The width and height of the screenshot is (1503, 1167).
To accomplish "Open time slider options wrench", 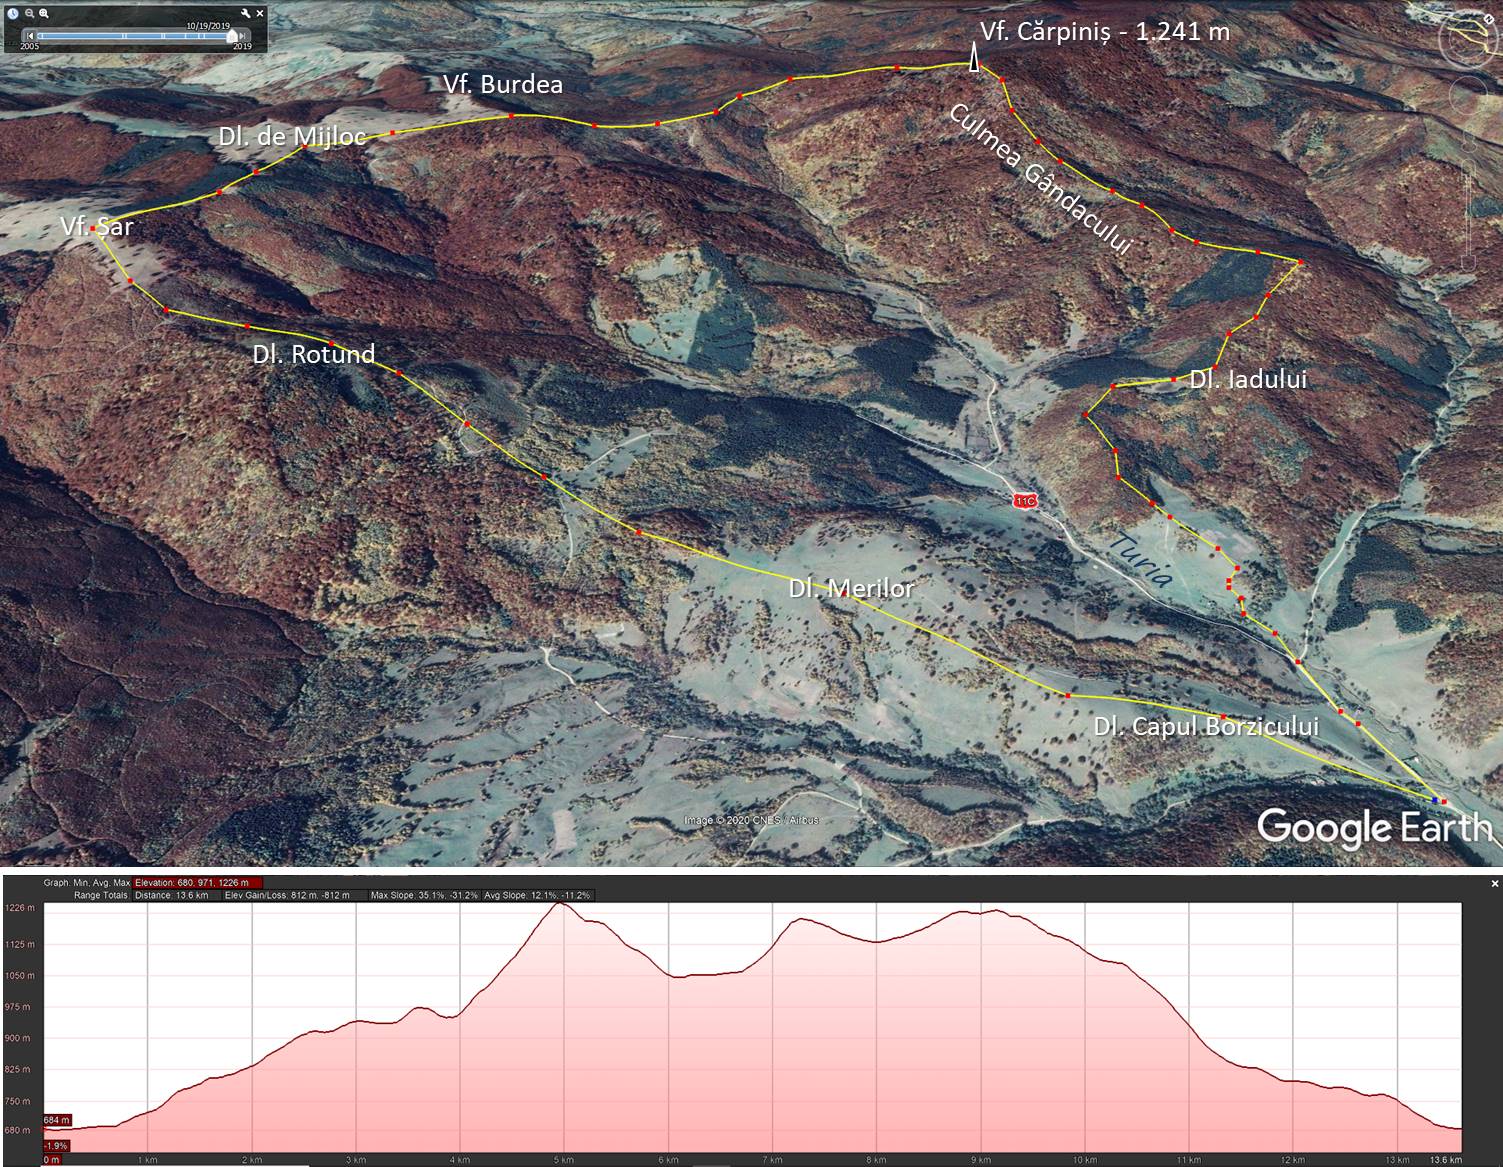I will point(246,13).
